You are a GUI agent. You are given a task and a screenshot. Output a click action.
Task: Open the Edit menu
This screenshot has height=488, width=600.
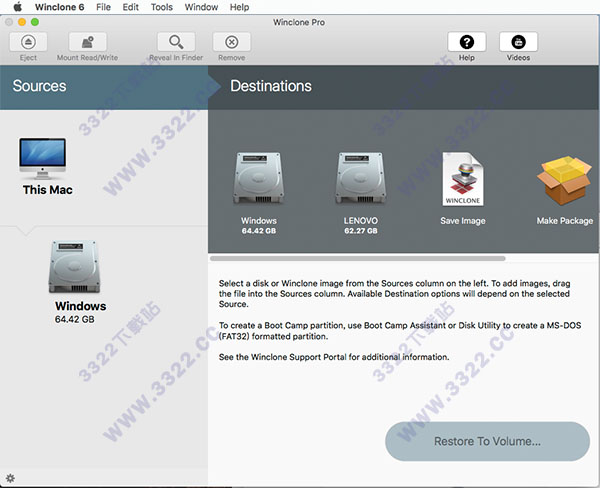pyautogui.click(x=130, y=7)
